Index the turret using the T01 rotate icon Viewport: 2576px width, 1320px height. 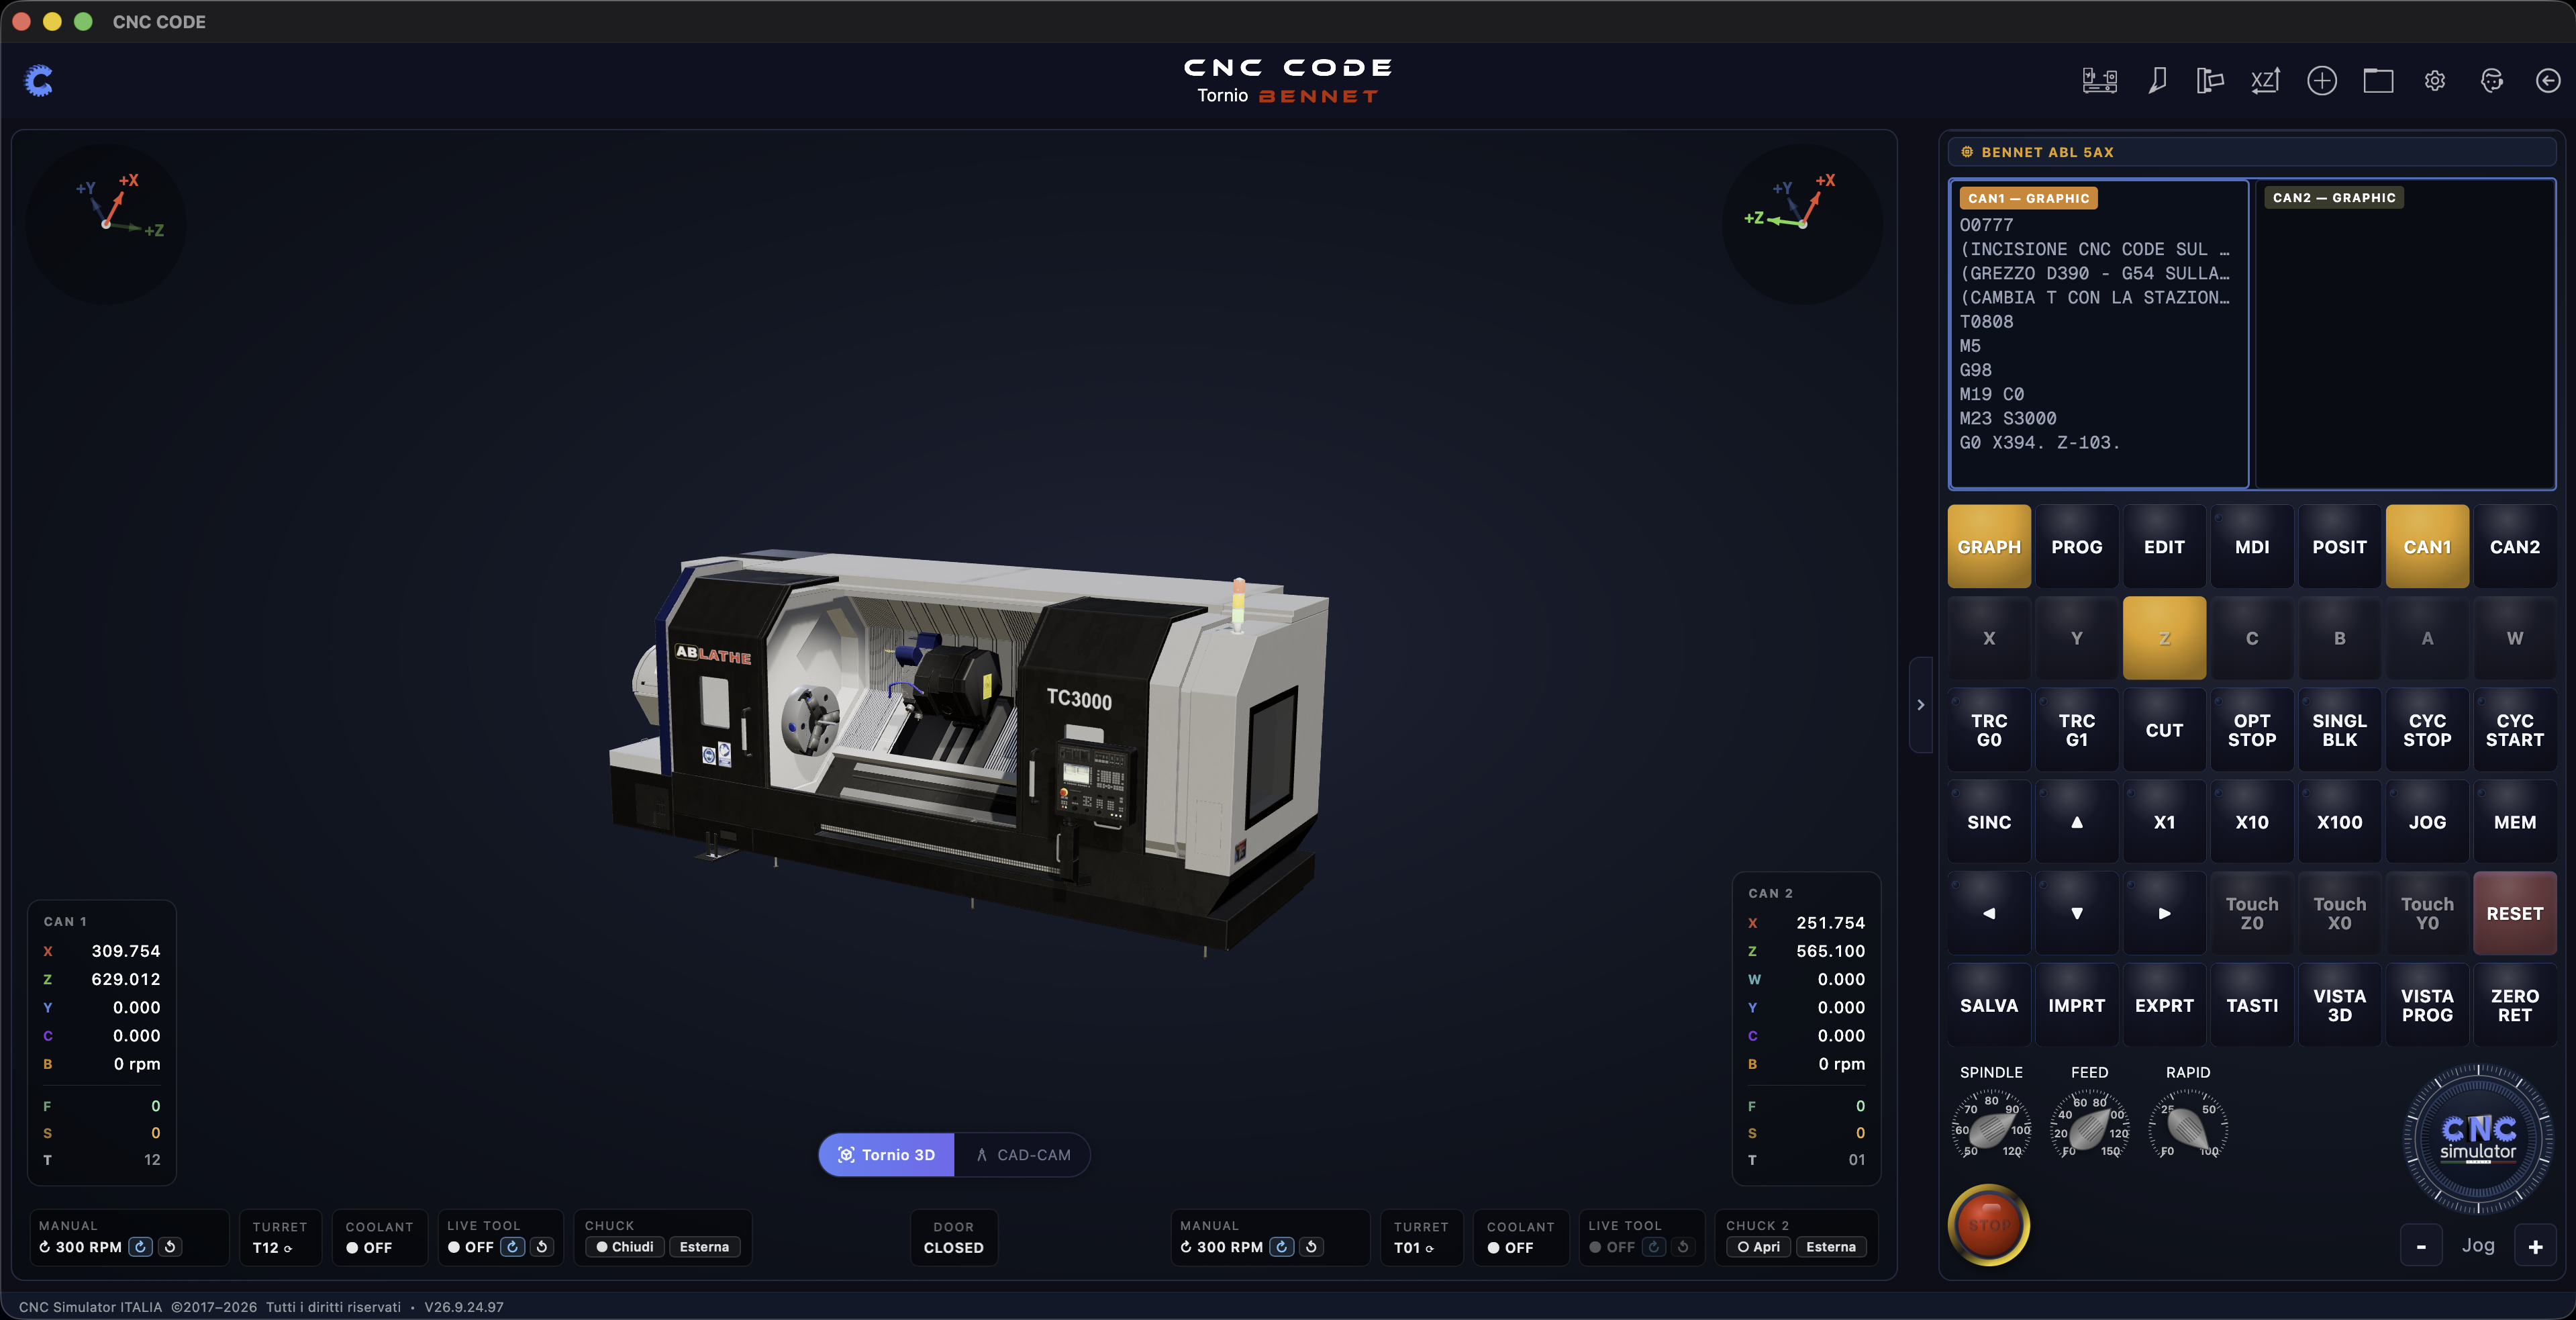(x=1429, y=1248)
